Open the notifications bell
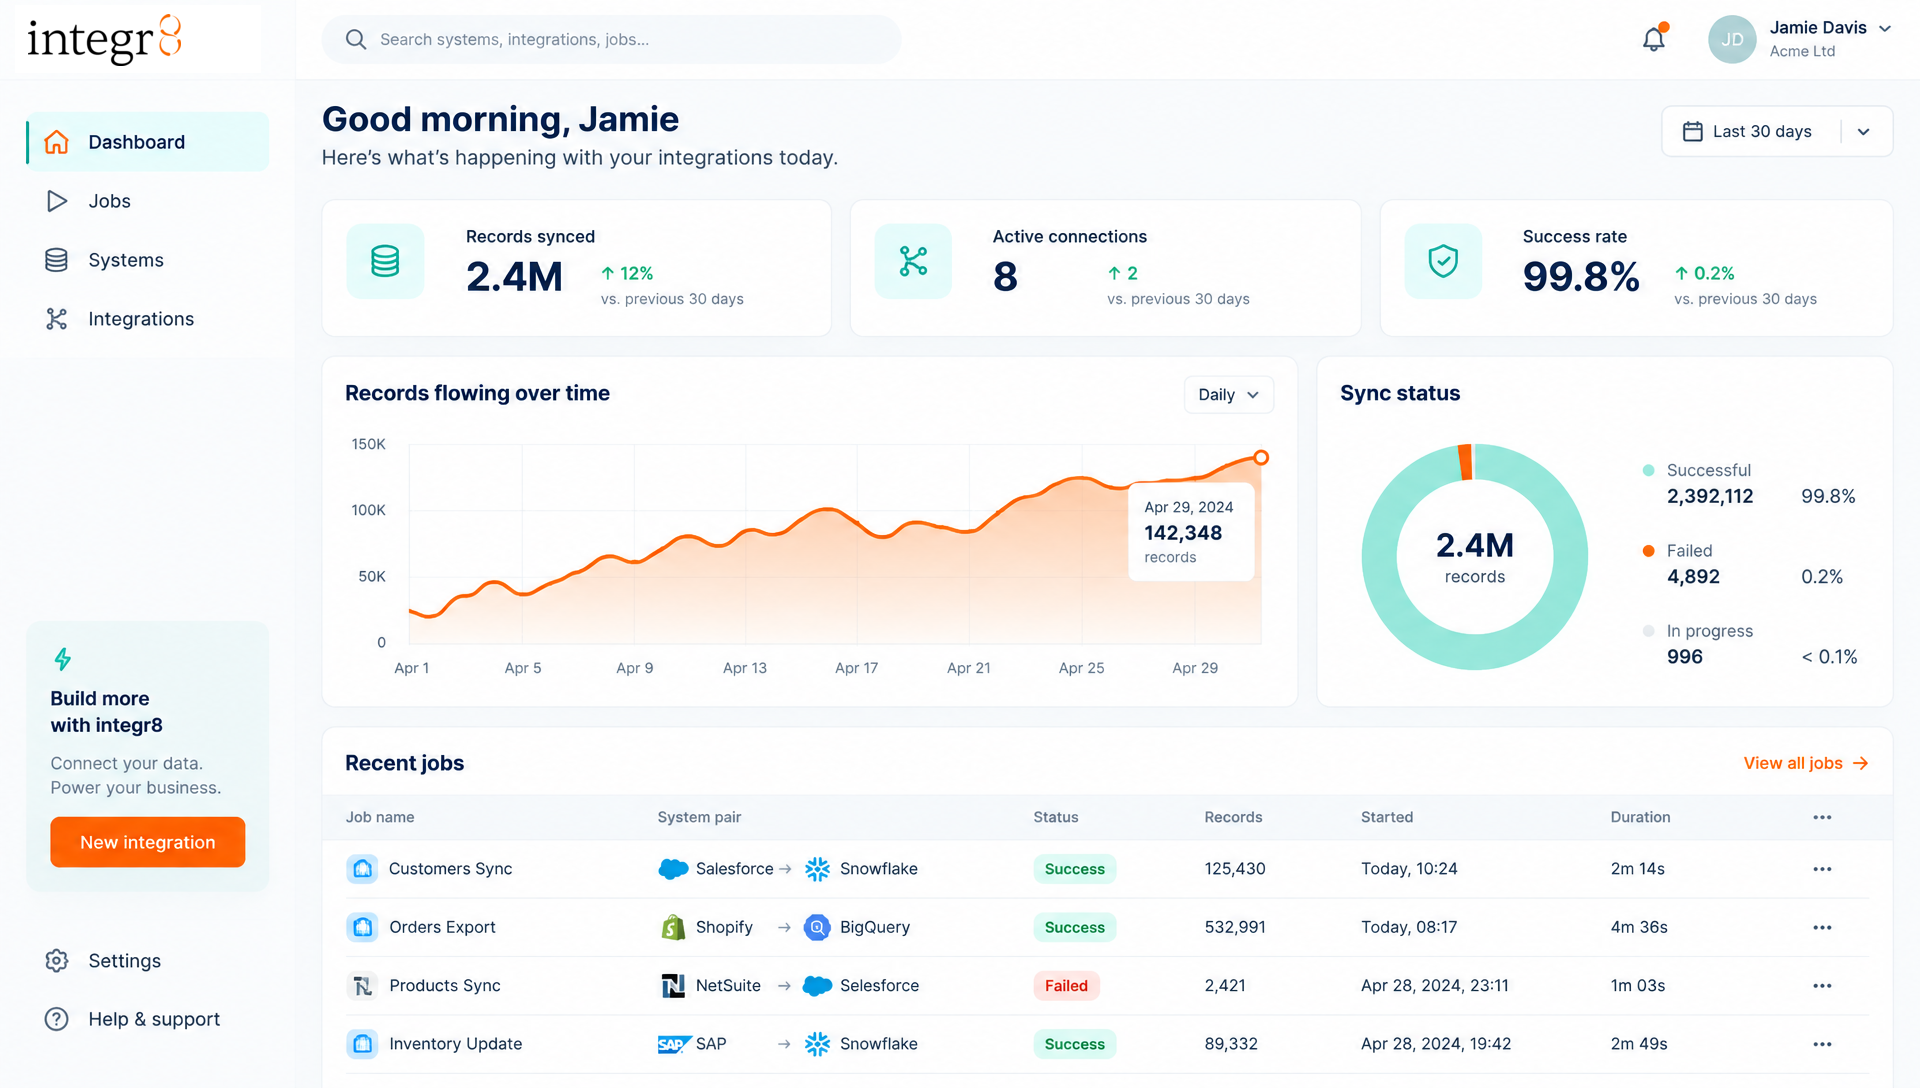1920x1088 pixels. [x=1654, y=39]
